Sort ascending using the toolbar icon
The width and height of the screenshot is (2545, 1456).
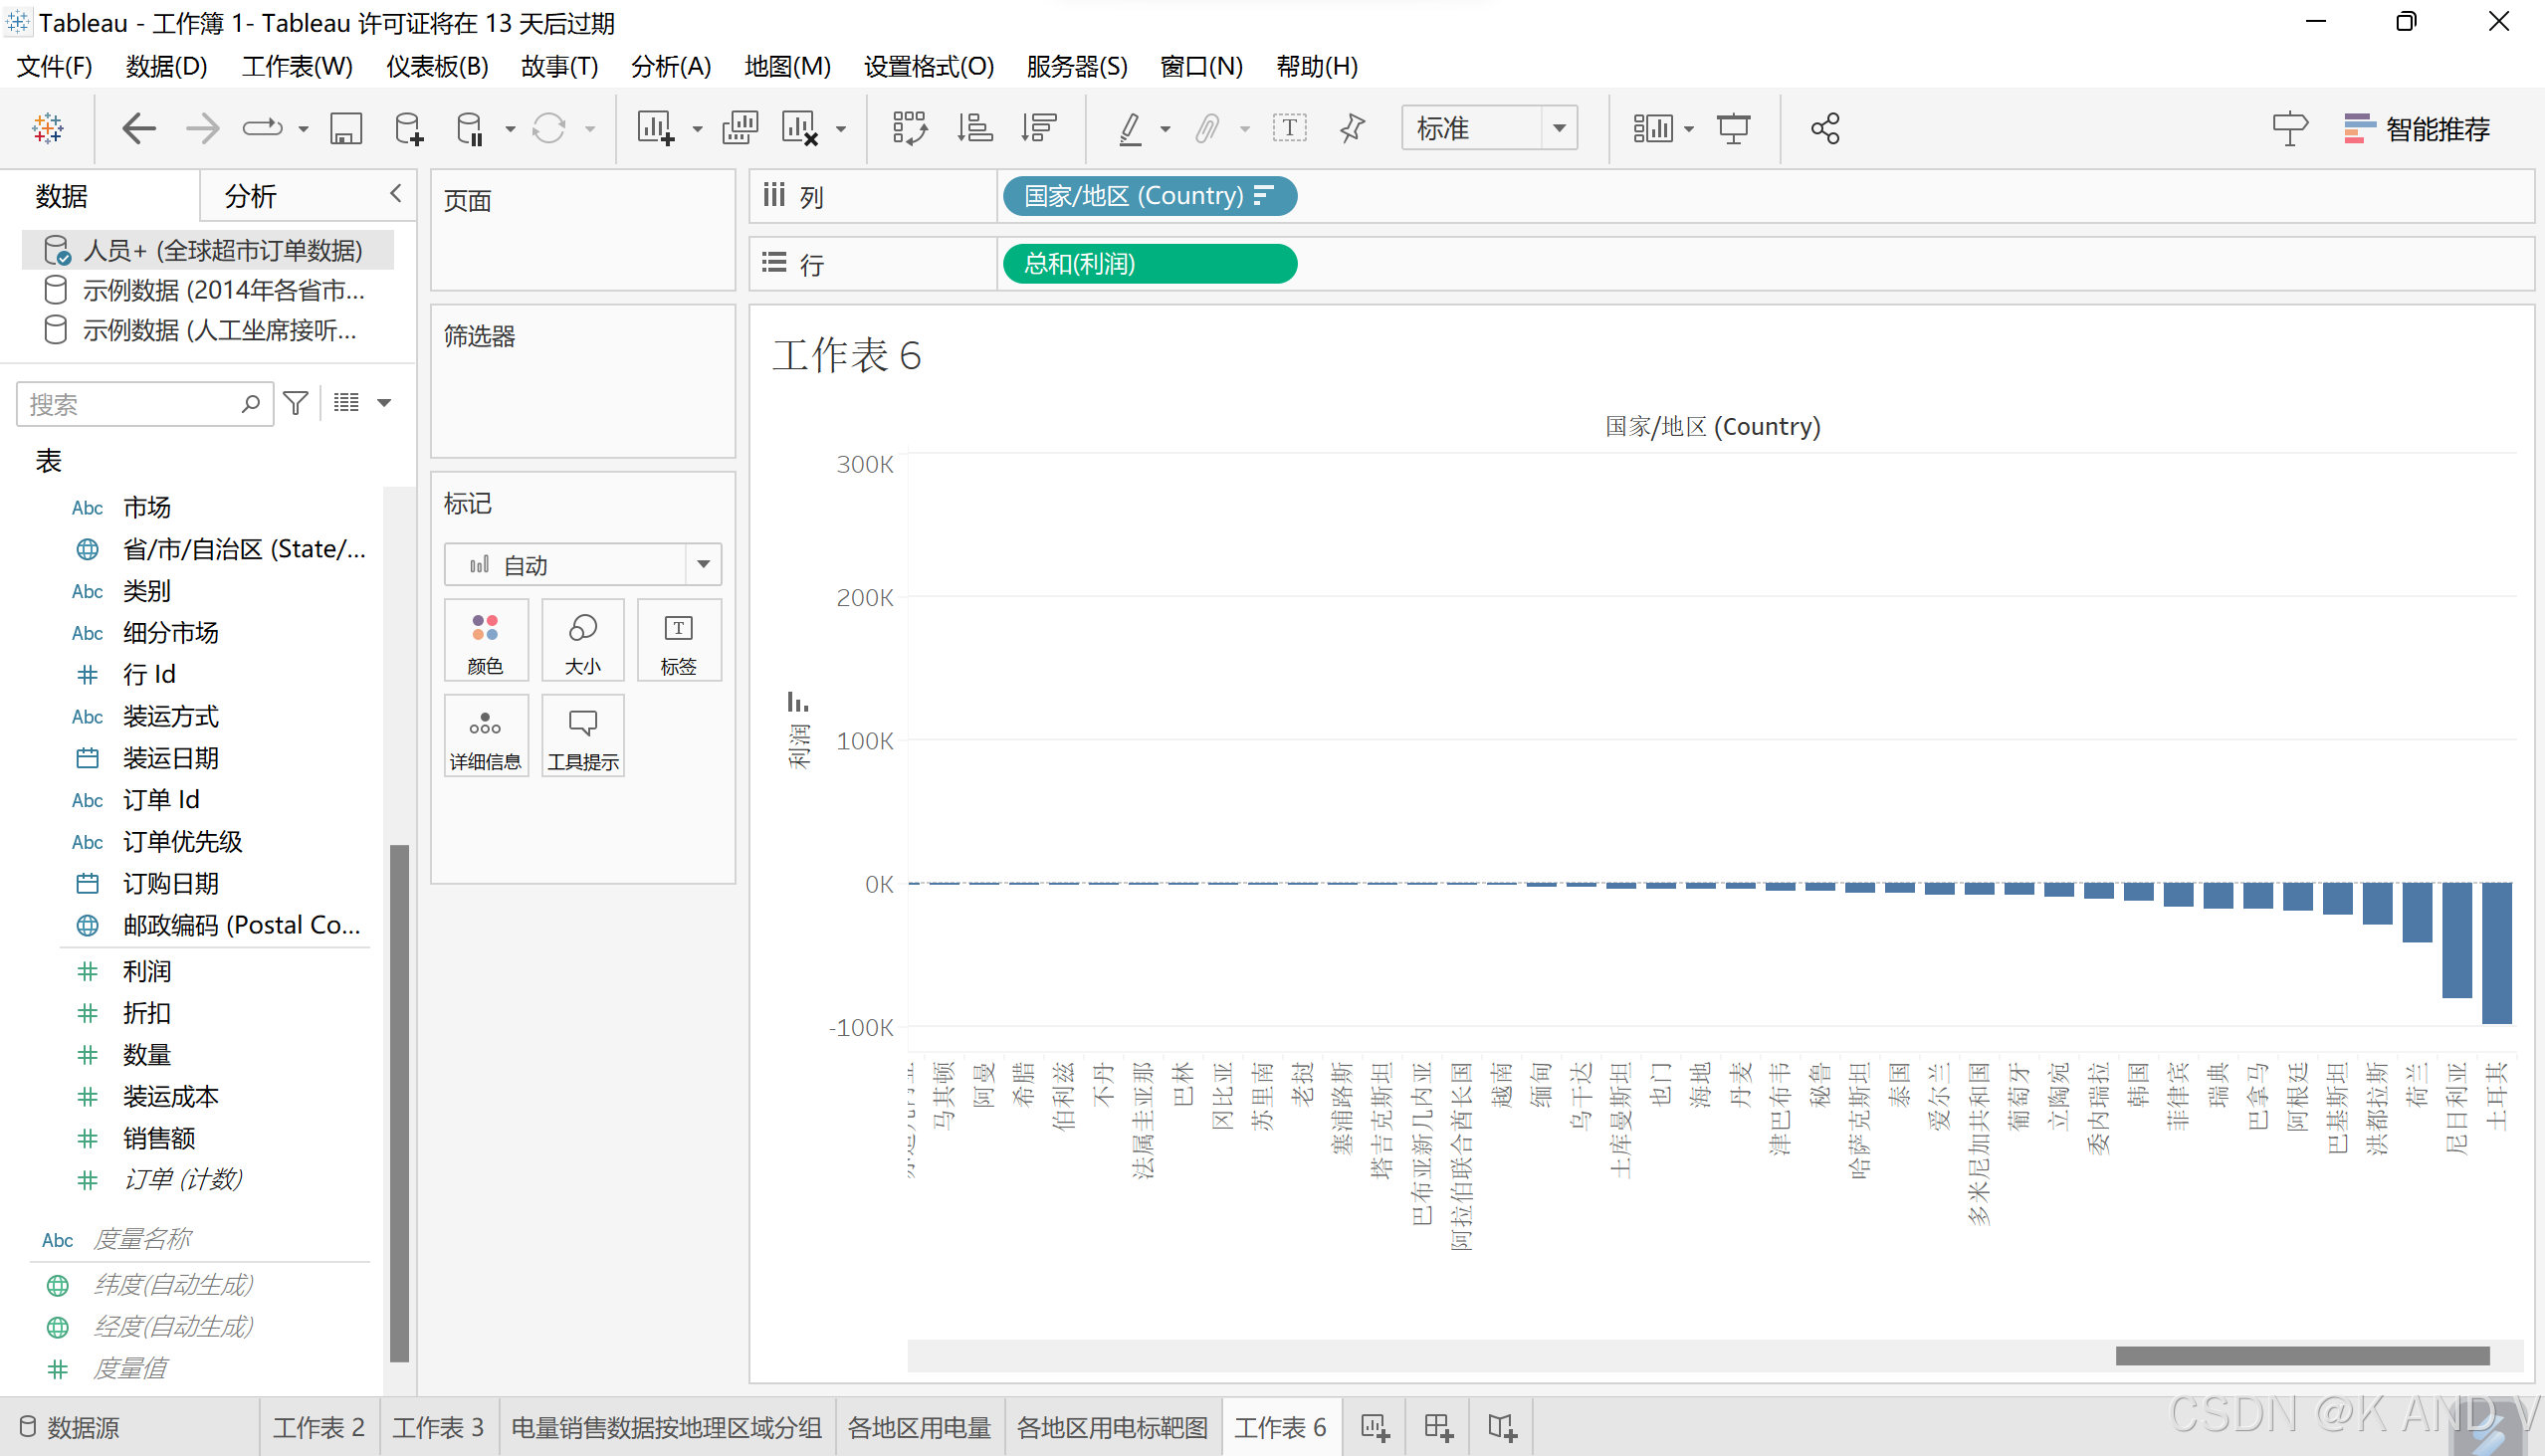[974, 129]
